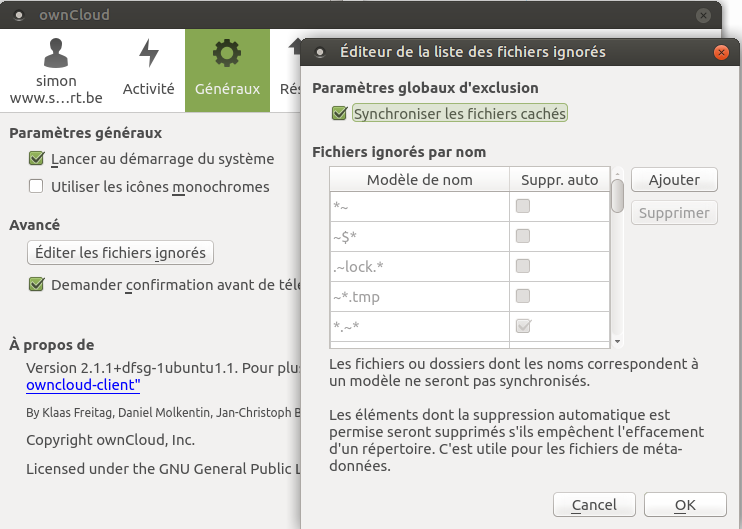Enable Utiliser les icônes monochromes
The image size is (742, 529).
point(36,186)
